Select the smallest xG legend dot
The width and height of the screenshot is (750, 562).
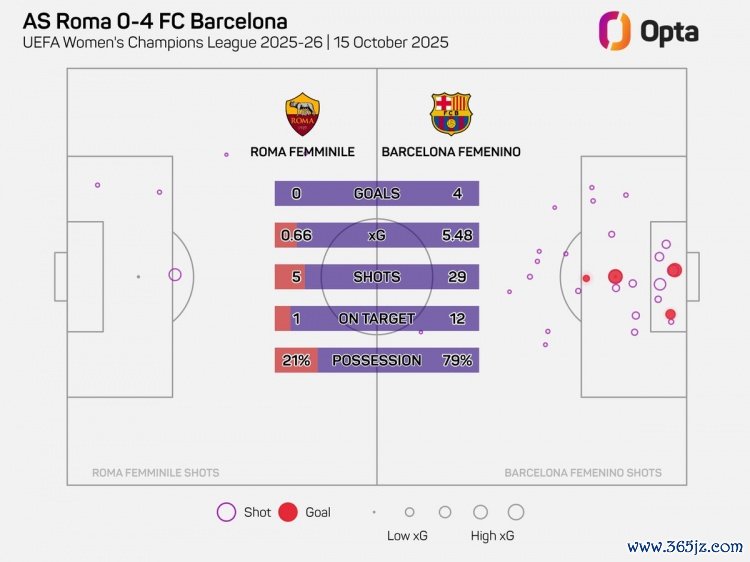[374, 512]
